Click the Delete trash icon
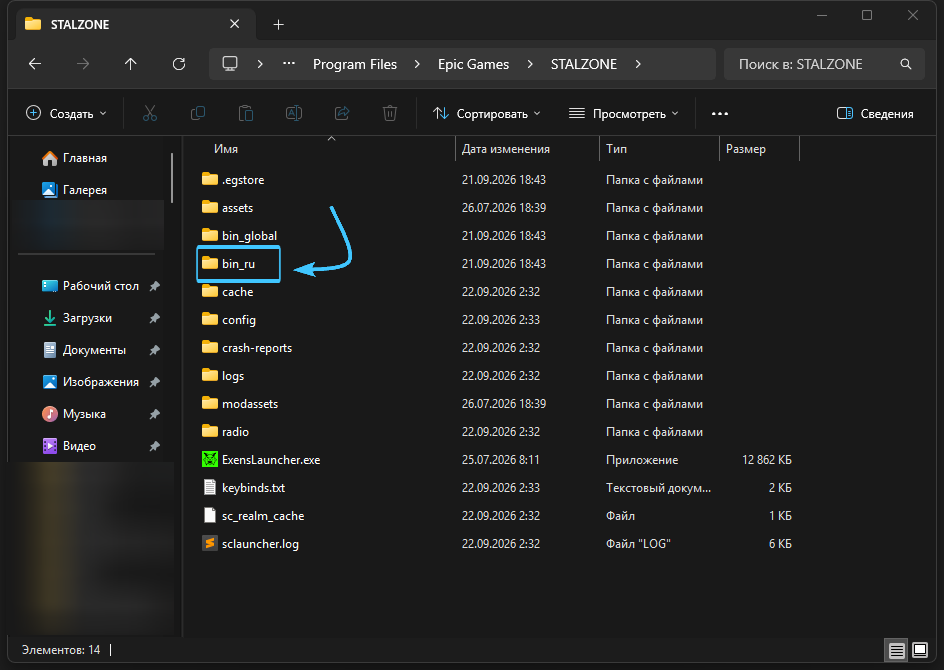Viewport: 944px width, 670px height. point(390,113)
